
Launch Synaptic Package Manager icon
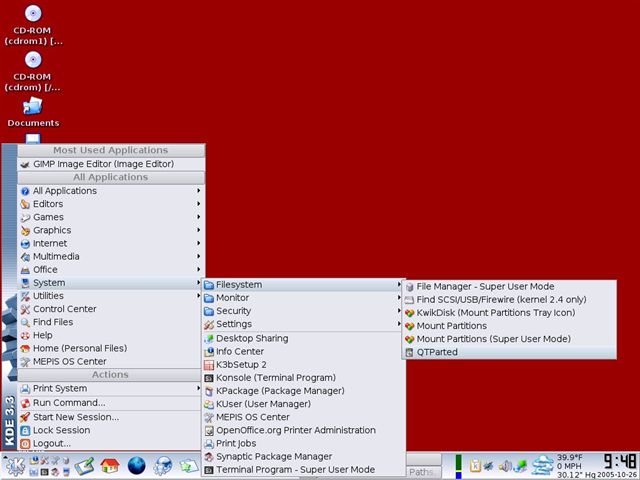click(x=209, y=457)
